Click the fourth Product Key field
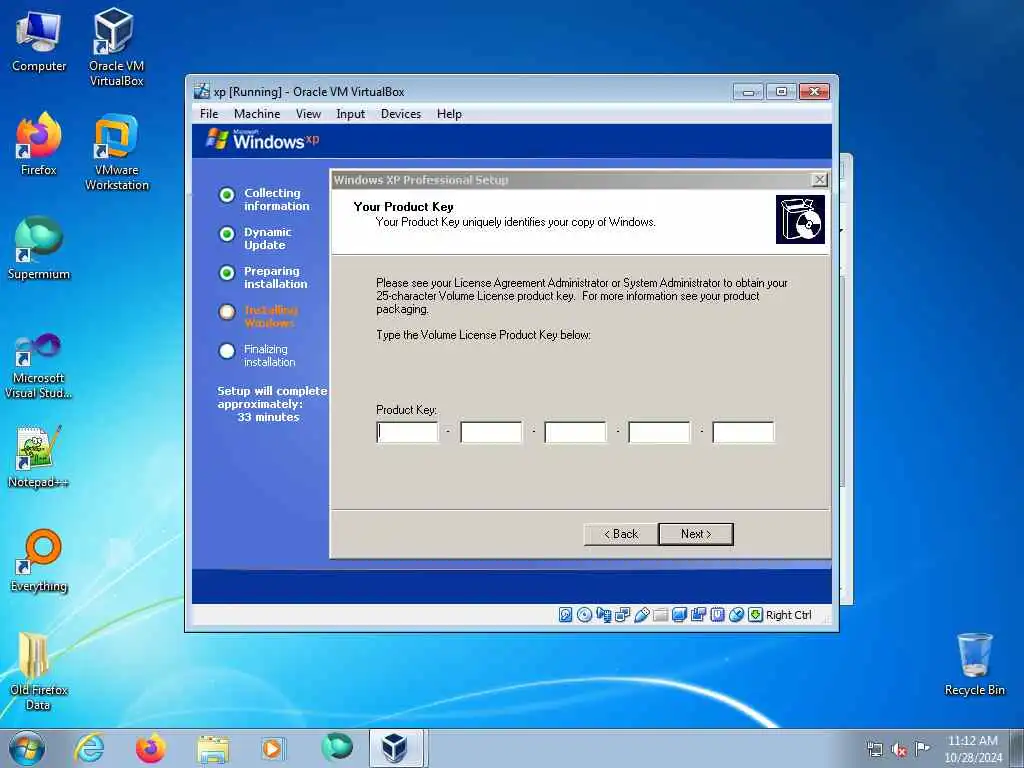Image resolution: width=1024 pixels, height=768 pixels. click(659, 432)
